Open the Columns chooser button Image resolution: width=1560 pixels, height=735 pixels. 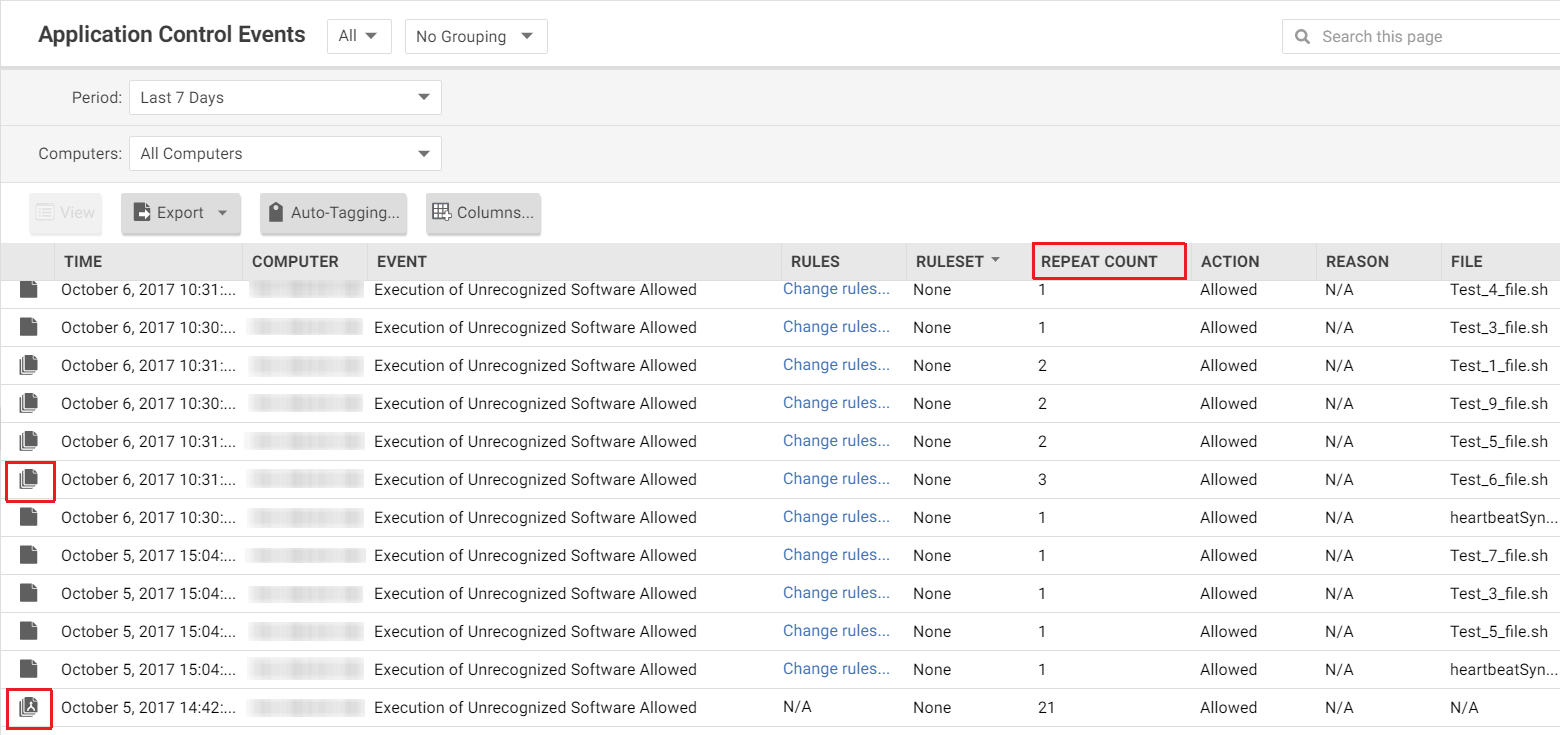point(483,213)
